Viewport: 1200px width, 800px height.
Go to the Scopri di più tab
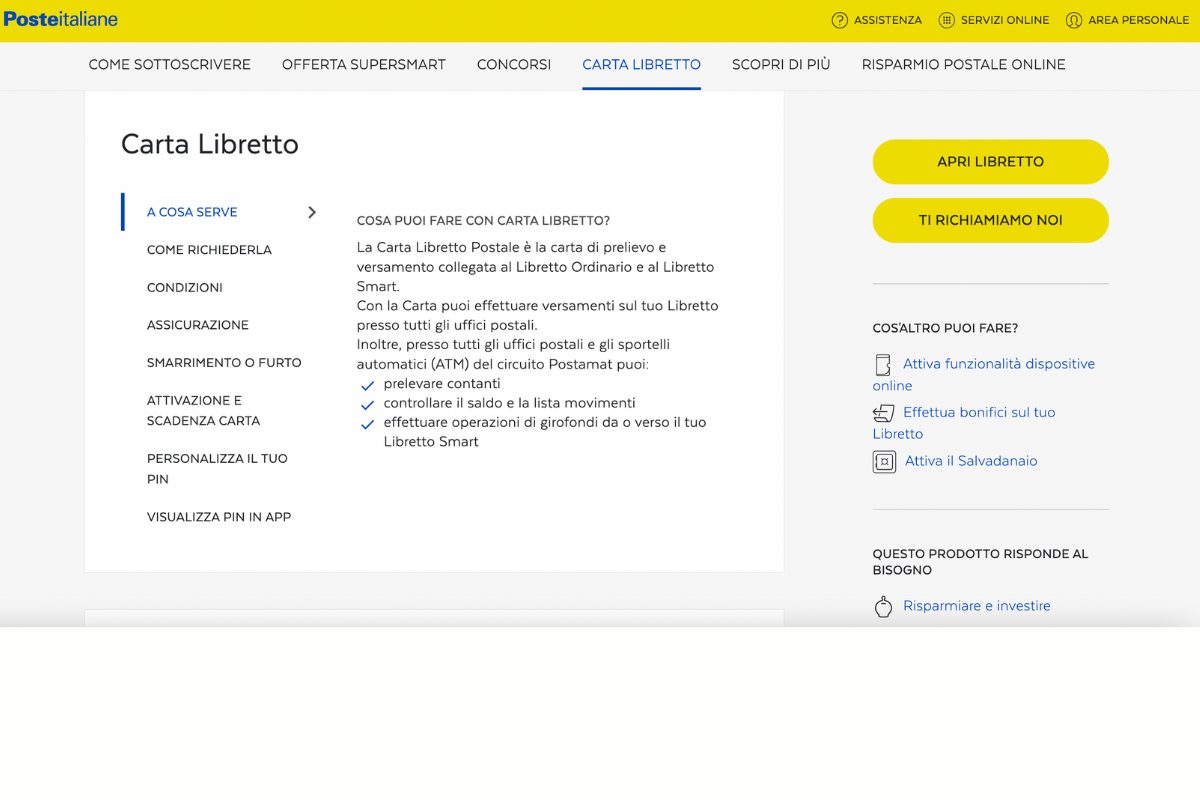pos(781,64)
